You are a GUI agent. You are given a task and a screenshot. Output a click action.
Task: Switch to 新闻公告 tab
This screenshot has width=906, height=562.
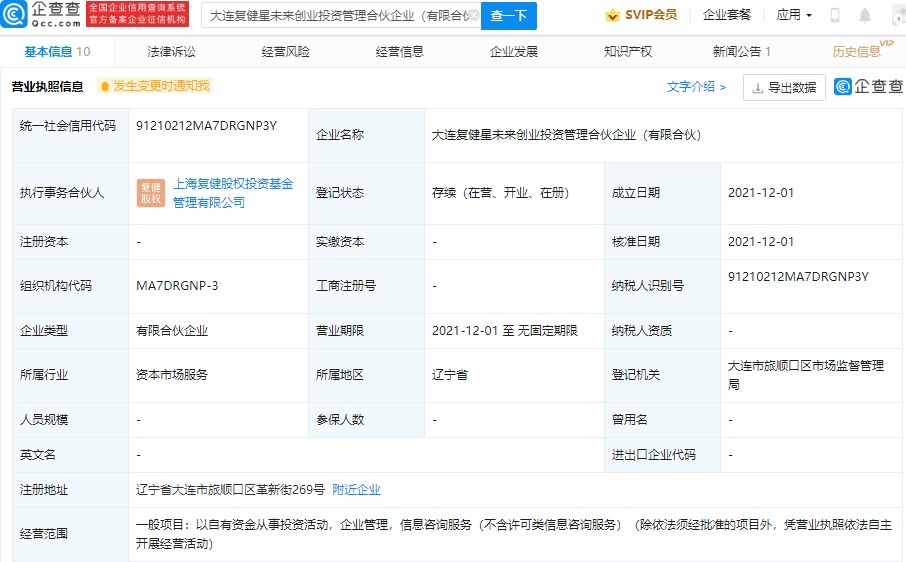point(742,51)
